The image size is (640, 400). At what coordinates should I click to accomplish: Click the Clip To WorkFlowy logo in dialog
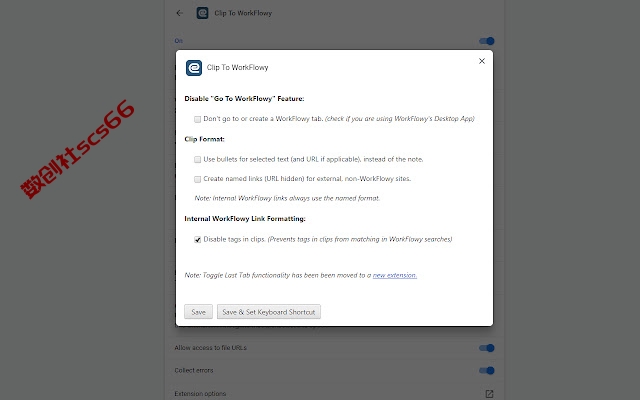point(194,68)
